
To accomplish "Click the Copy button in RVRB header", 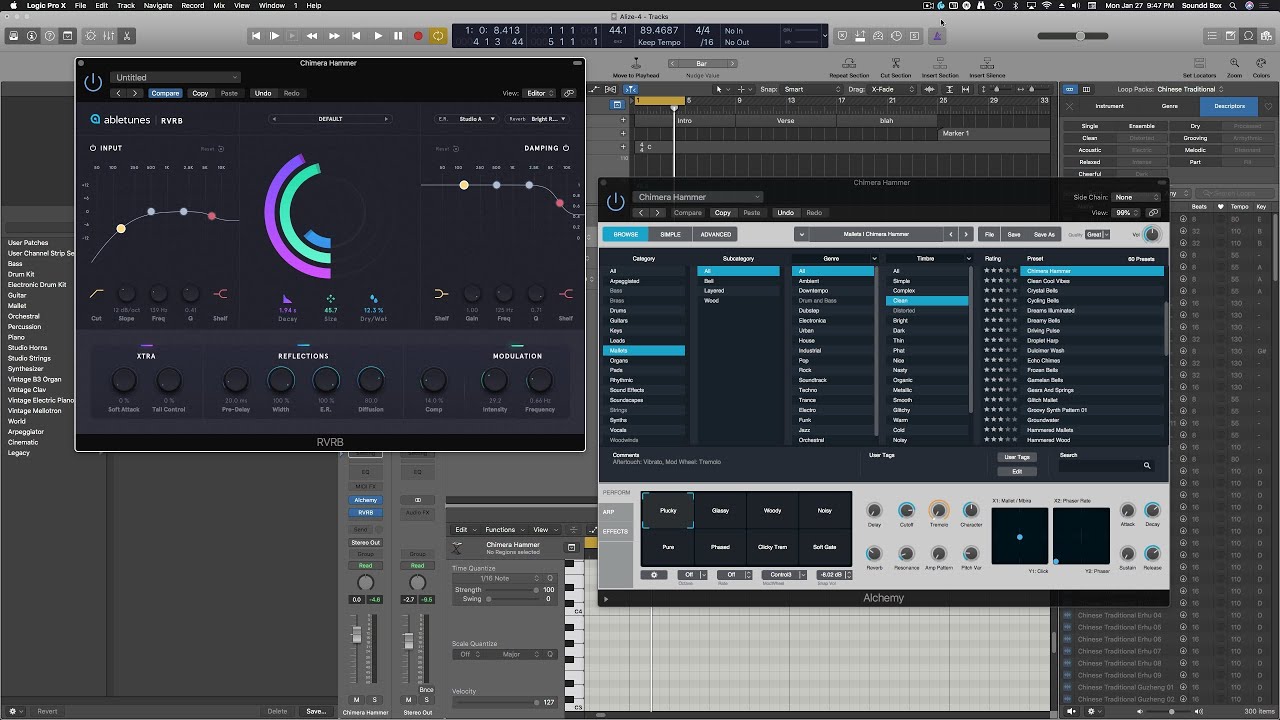I will [200, 93].
